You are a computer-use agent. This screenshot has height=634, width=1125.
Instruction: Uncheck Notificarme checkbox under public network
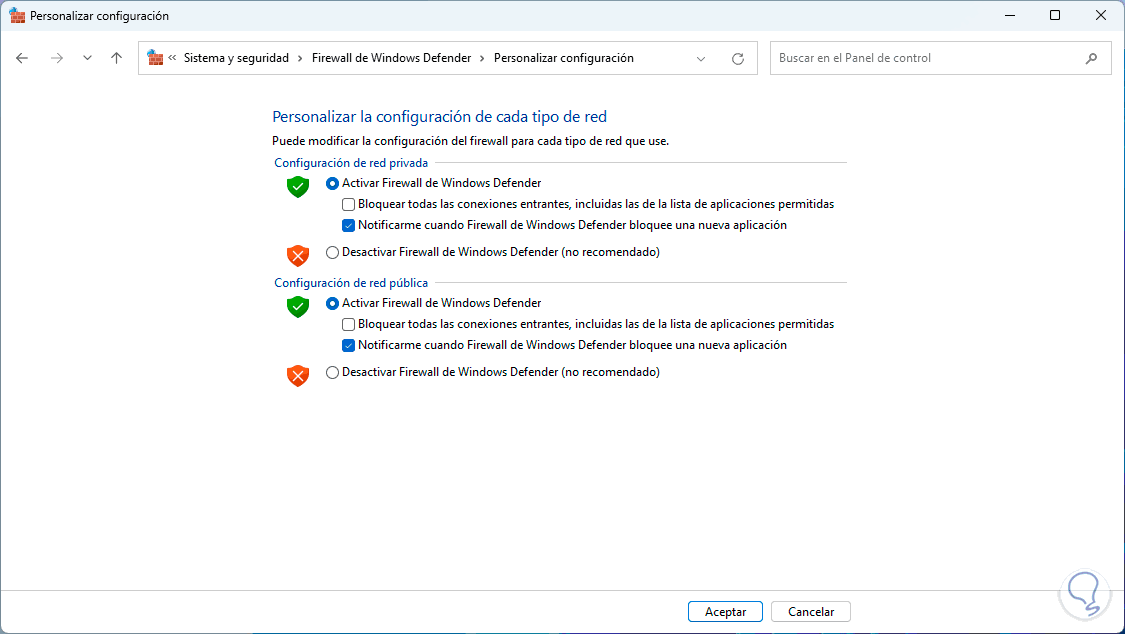pos(348,345)
